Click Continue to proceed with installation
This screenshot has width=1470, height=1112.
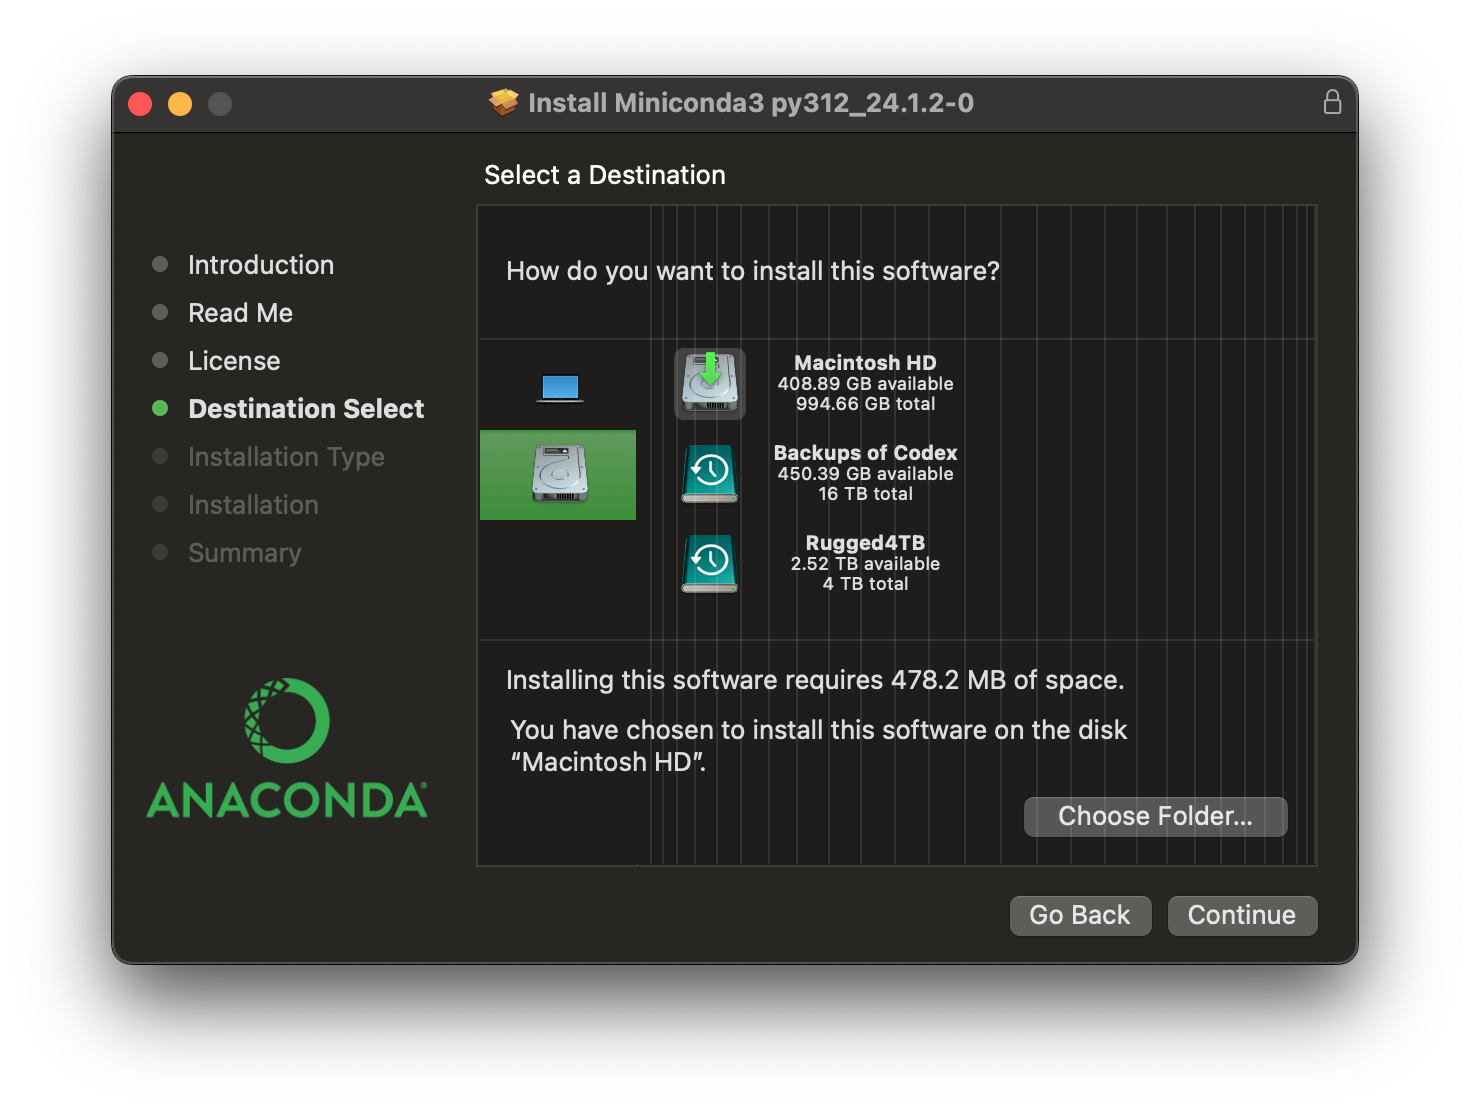[1241, 915]
